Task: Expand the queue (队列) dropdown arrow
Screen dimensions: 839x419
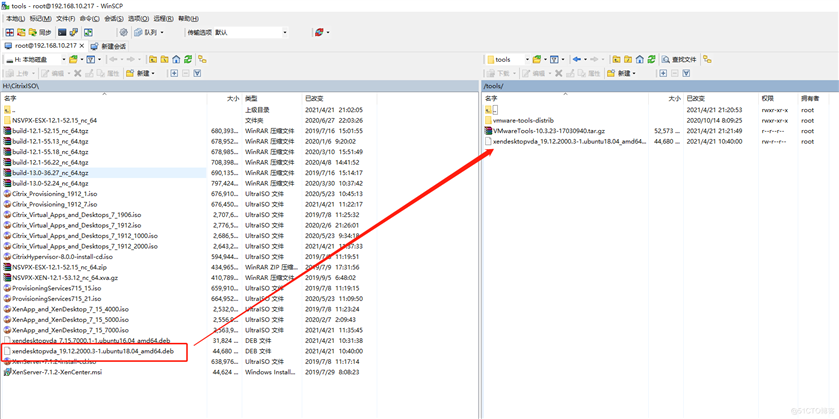Action: pyautogui.click(x=162, y=33)
